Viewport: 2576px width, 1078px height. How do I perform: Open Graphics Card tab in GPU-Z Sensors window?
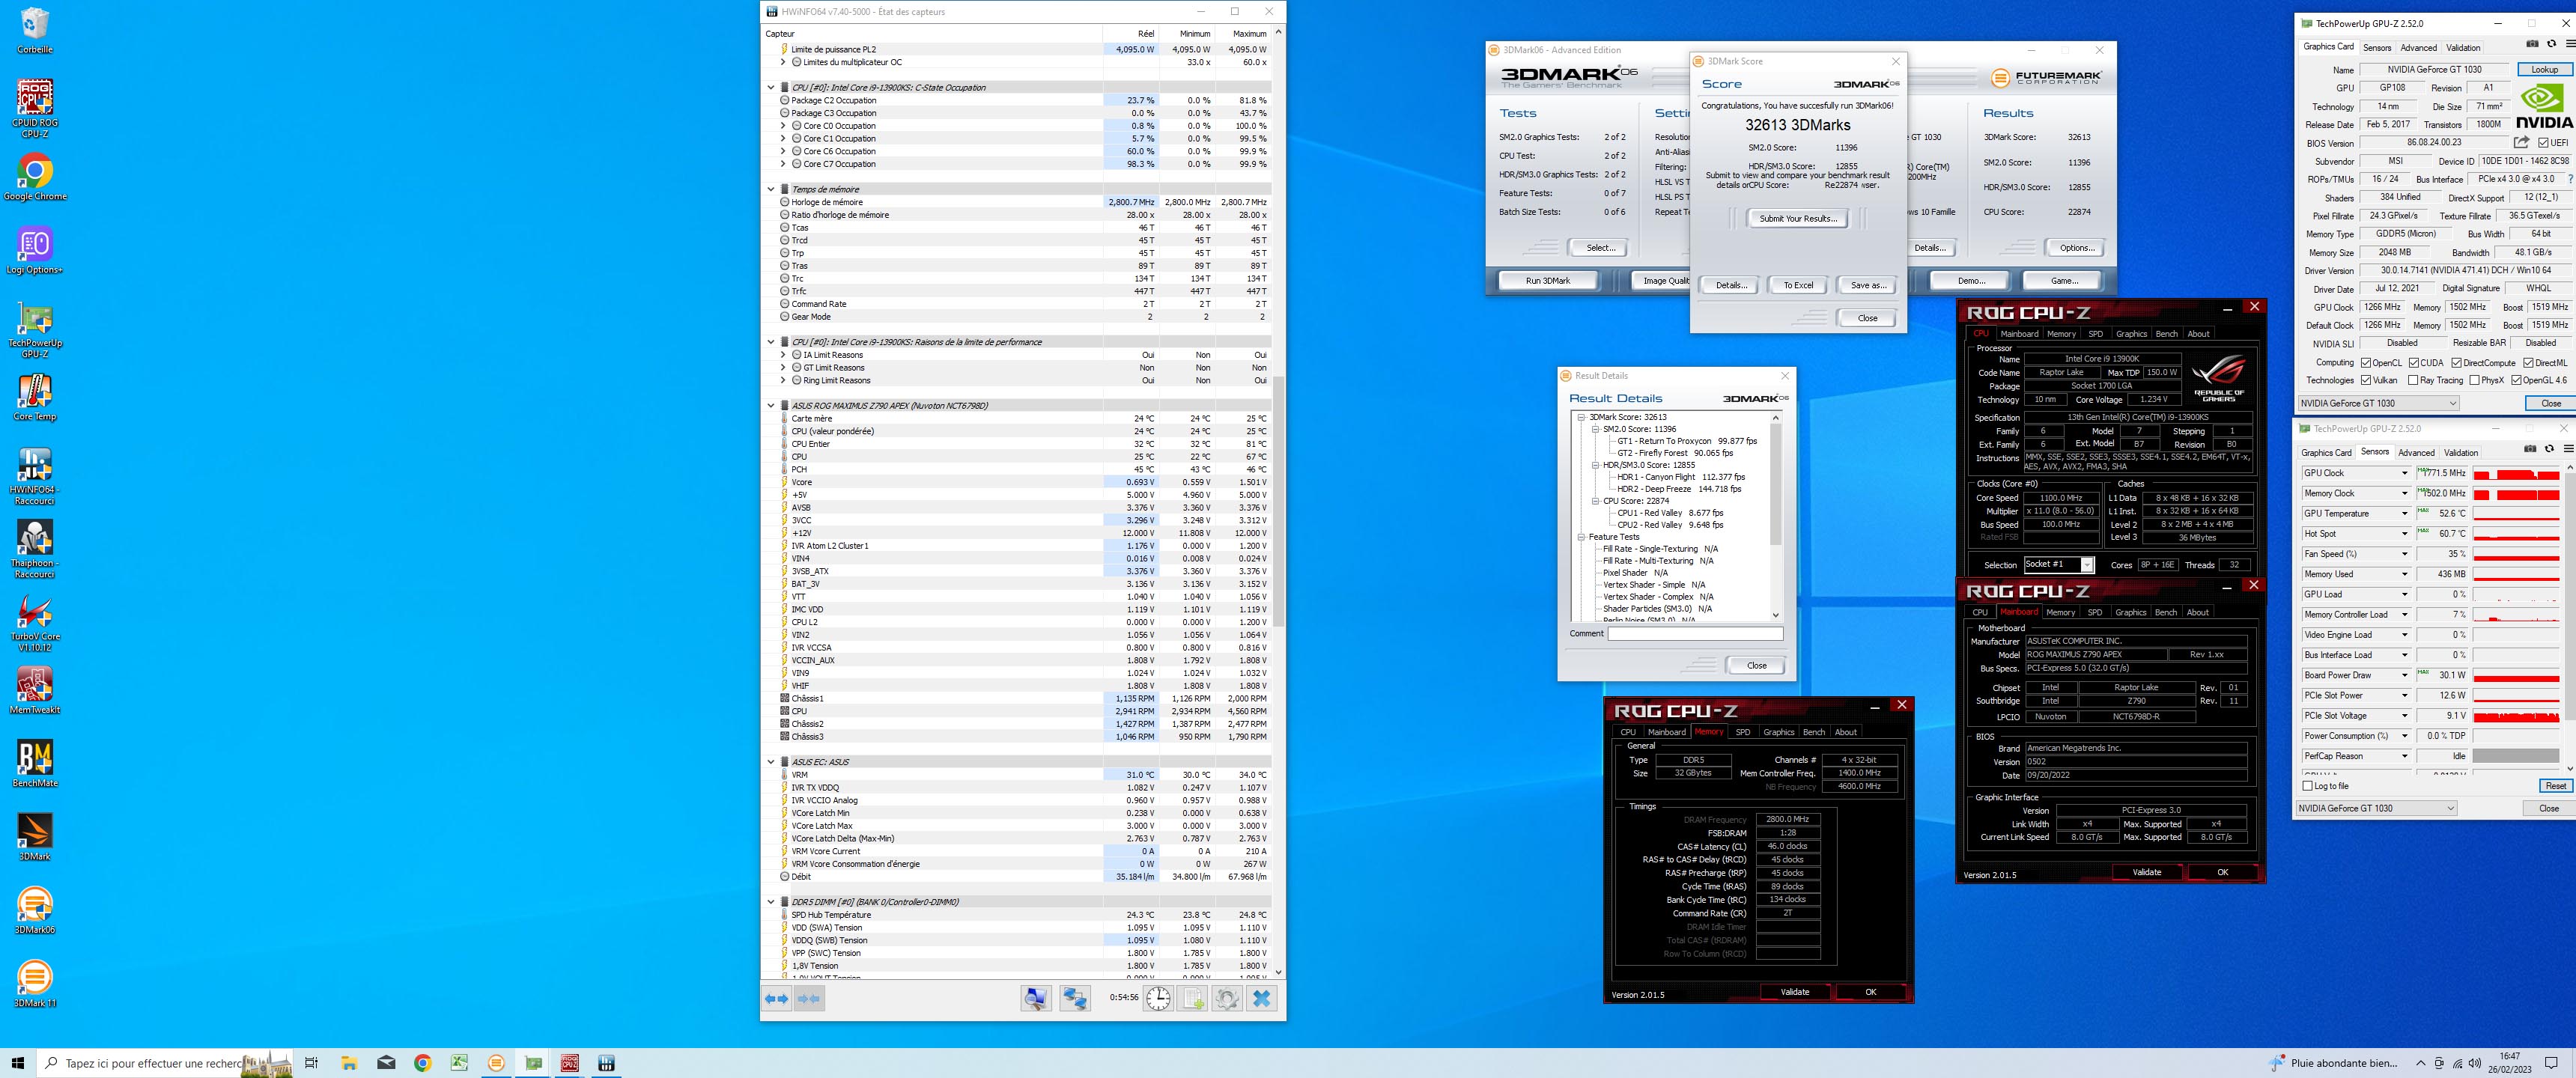2326,453
